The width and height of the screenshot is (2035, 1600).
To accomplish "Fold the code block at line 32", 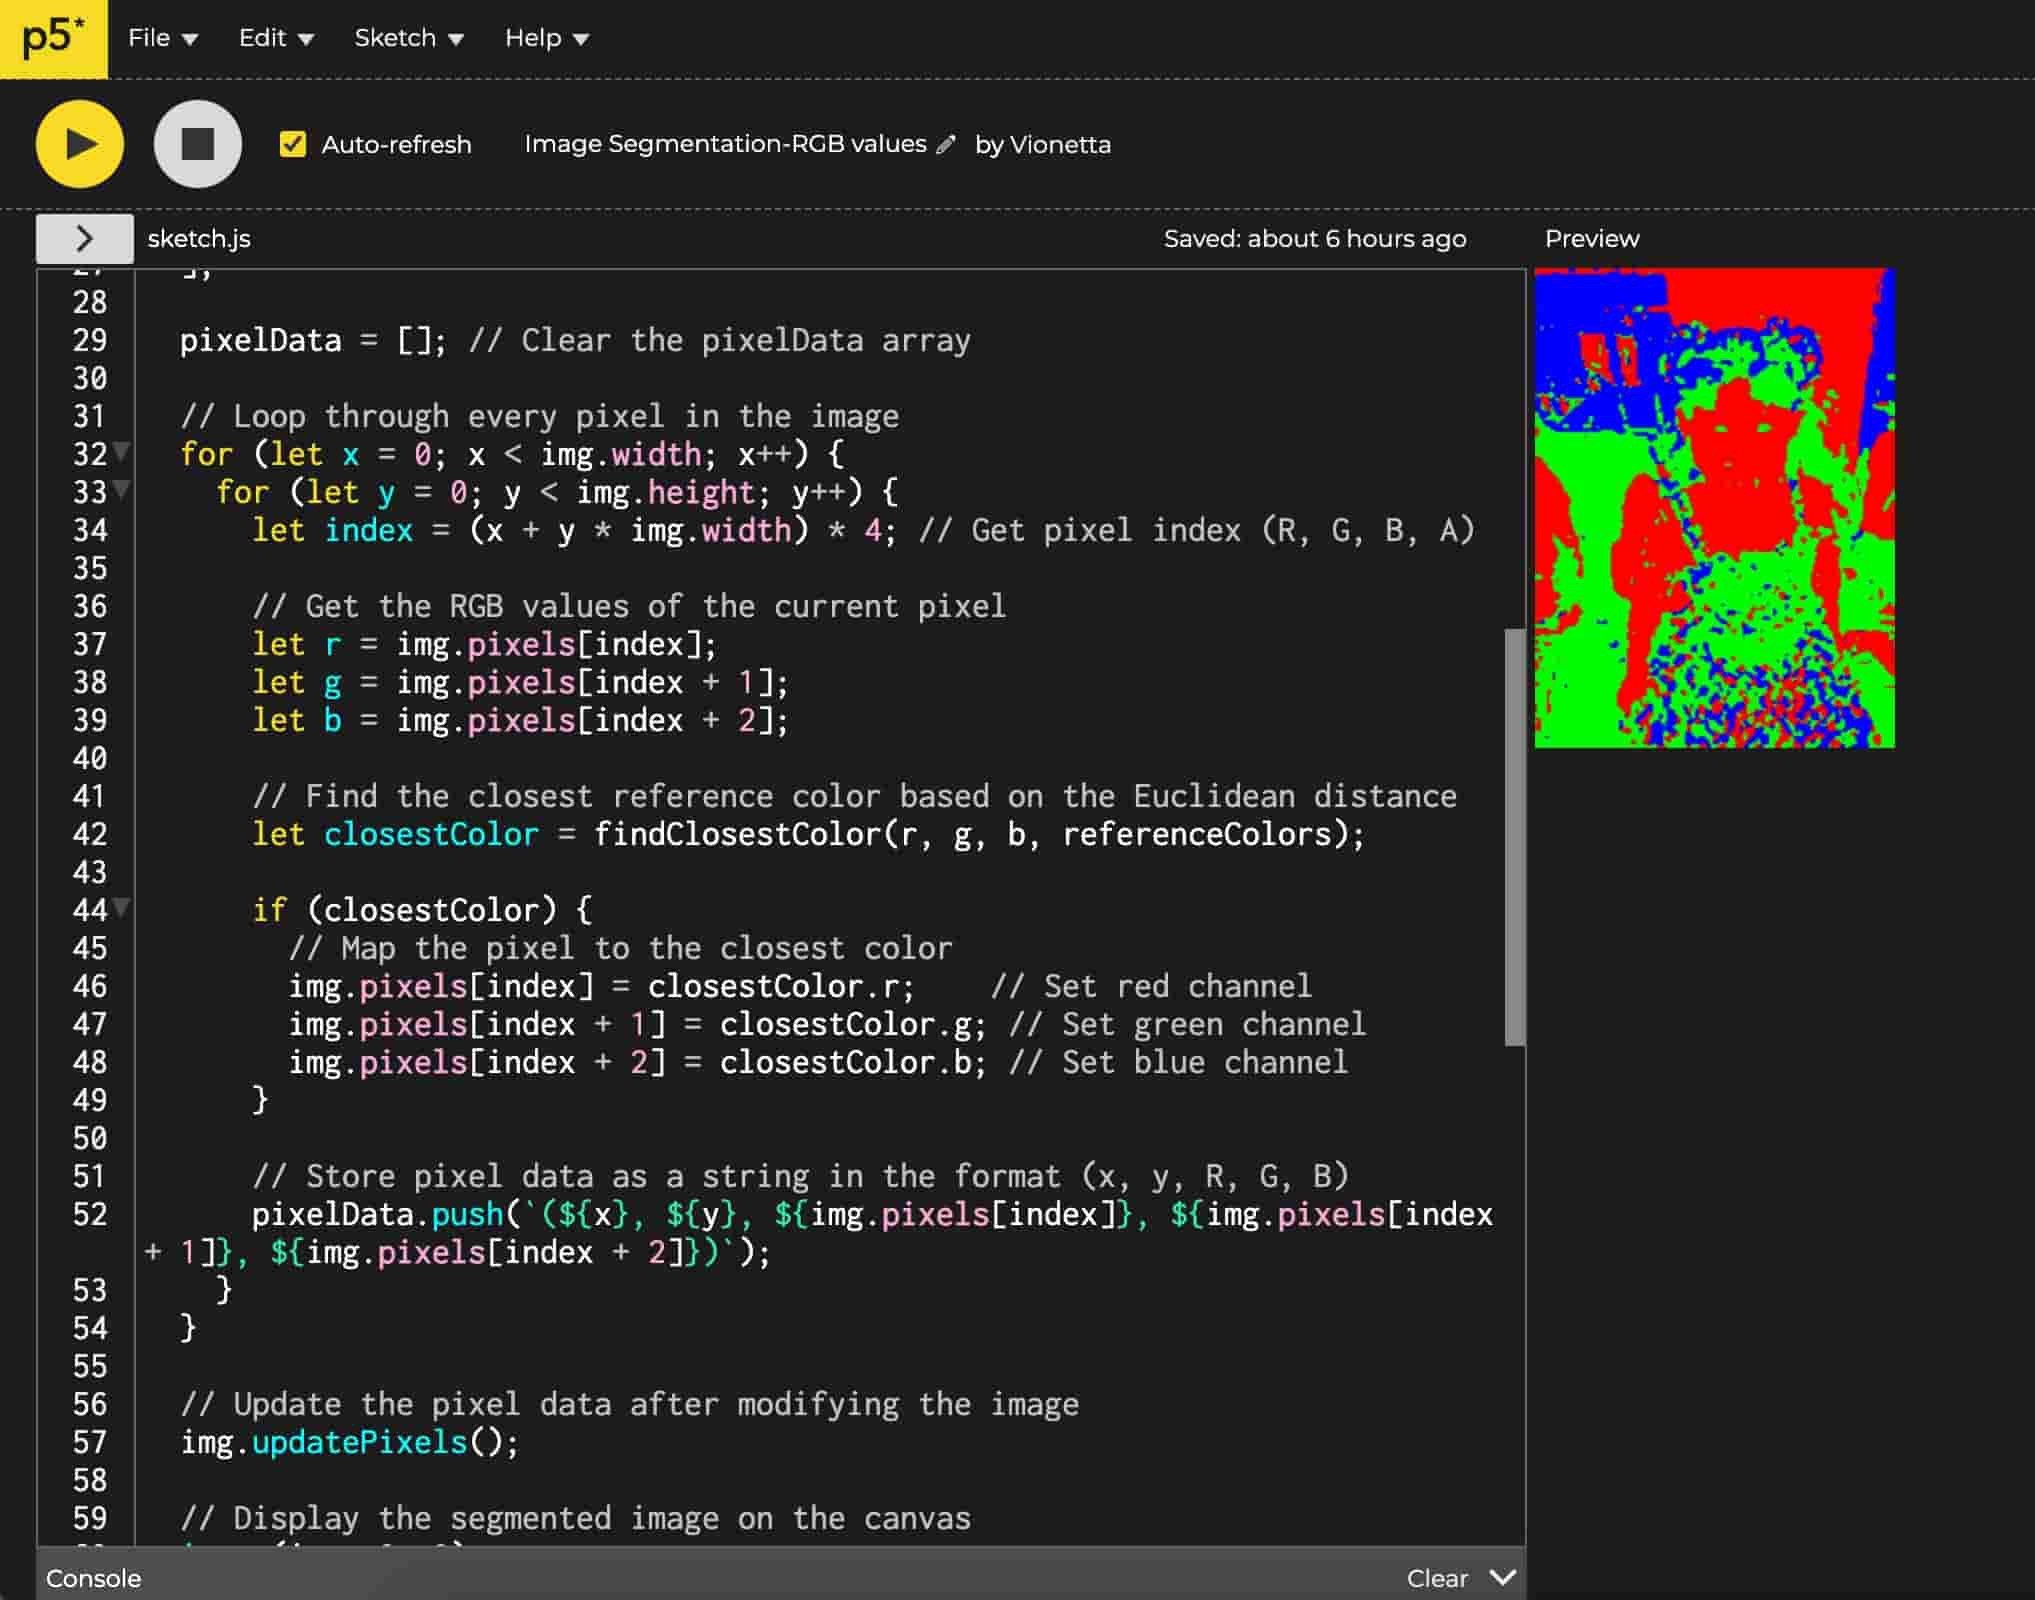I will [x=122, y=452].
